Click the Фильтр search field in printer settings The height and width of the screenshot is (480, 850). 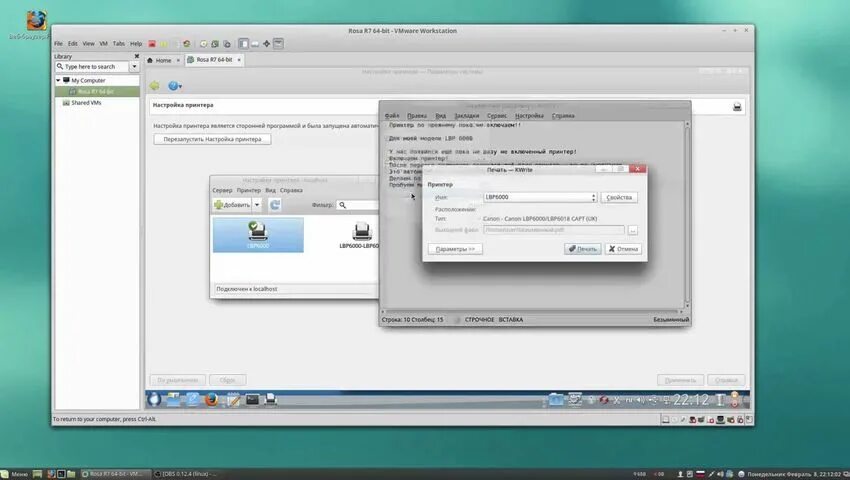coord(358,204)
